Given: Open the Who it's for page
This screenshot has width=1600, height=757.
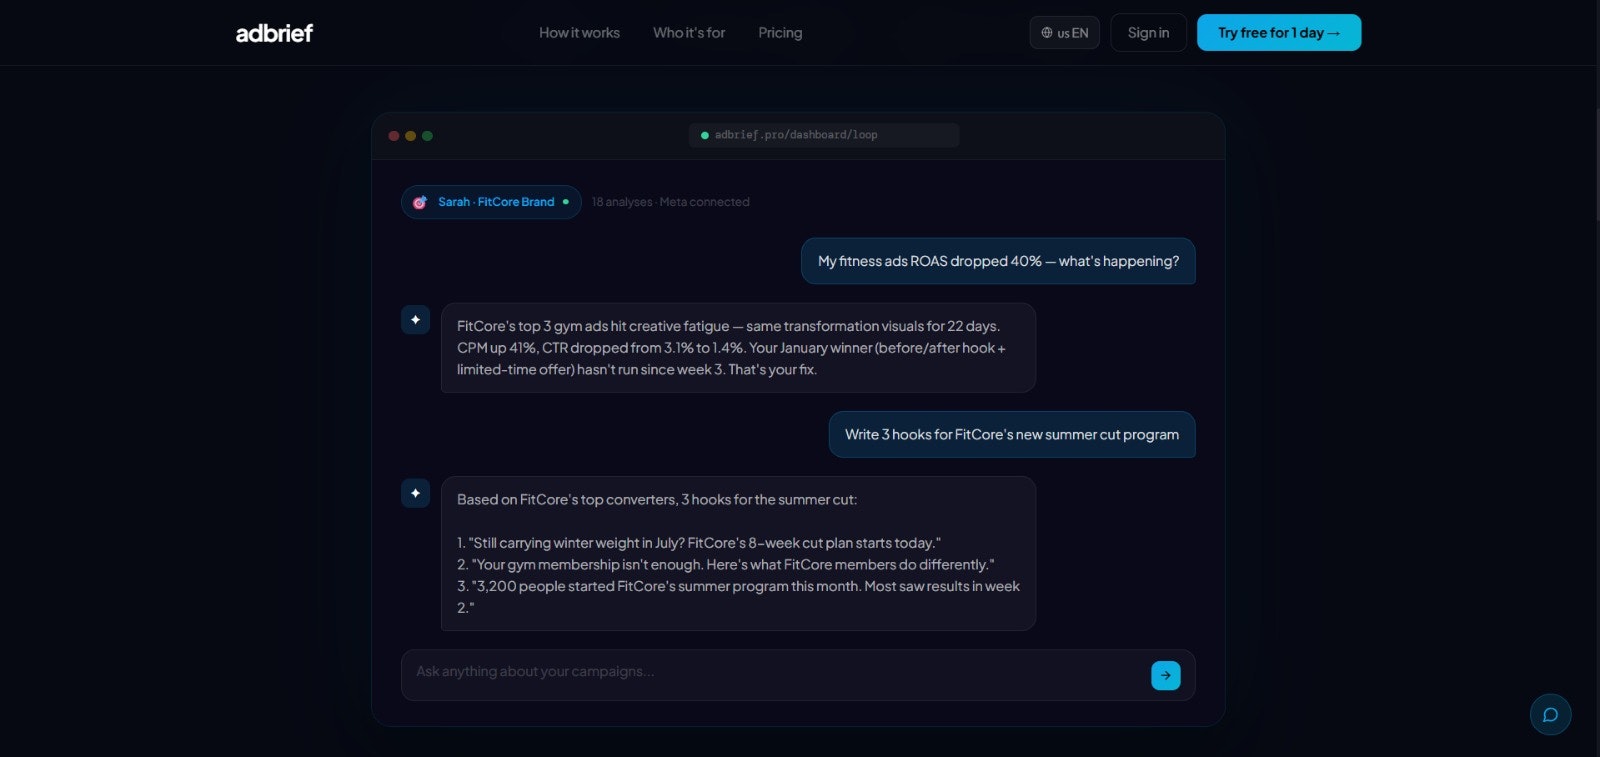Looking at the screenshot, I should [689, 33].
